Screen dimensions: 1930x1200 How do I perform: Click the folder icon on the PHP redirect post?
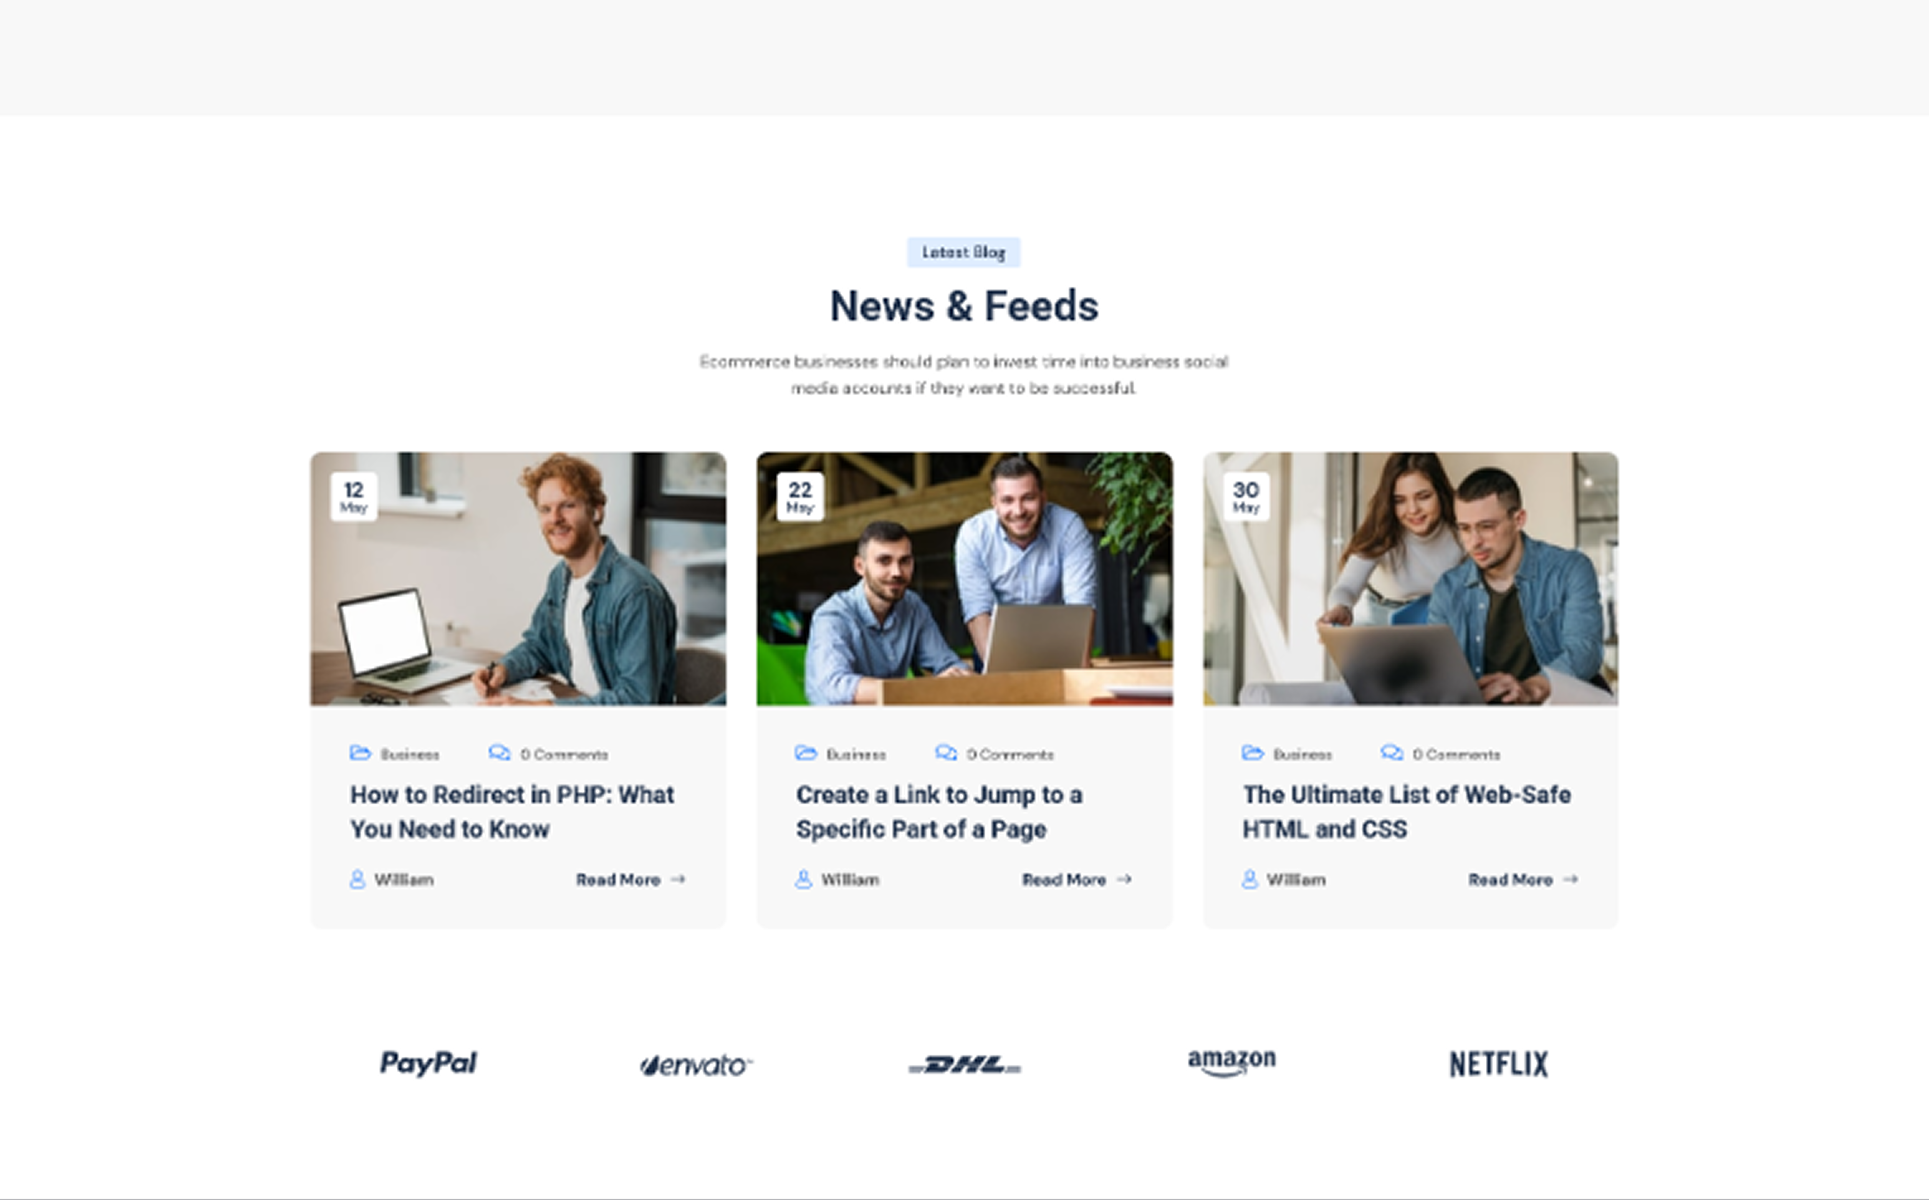(x=360, y=753)
